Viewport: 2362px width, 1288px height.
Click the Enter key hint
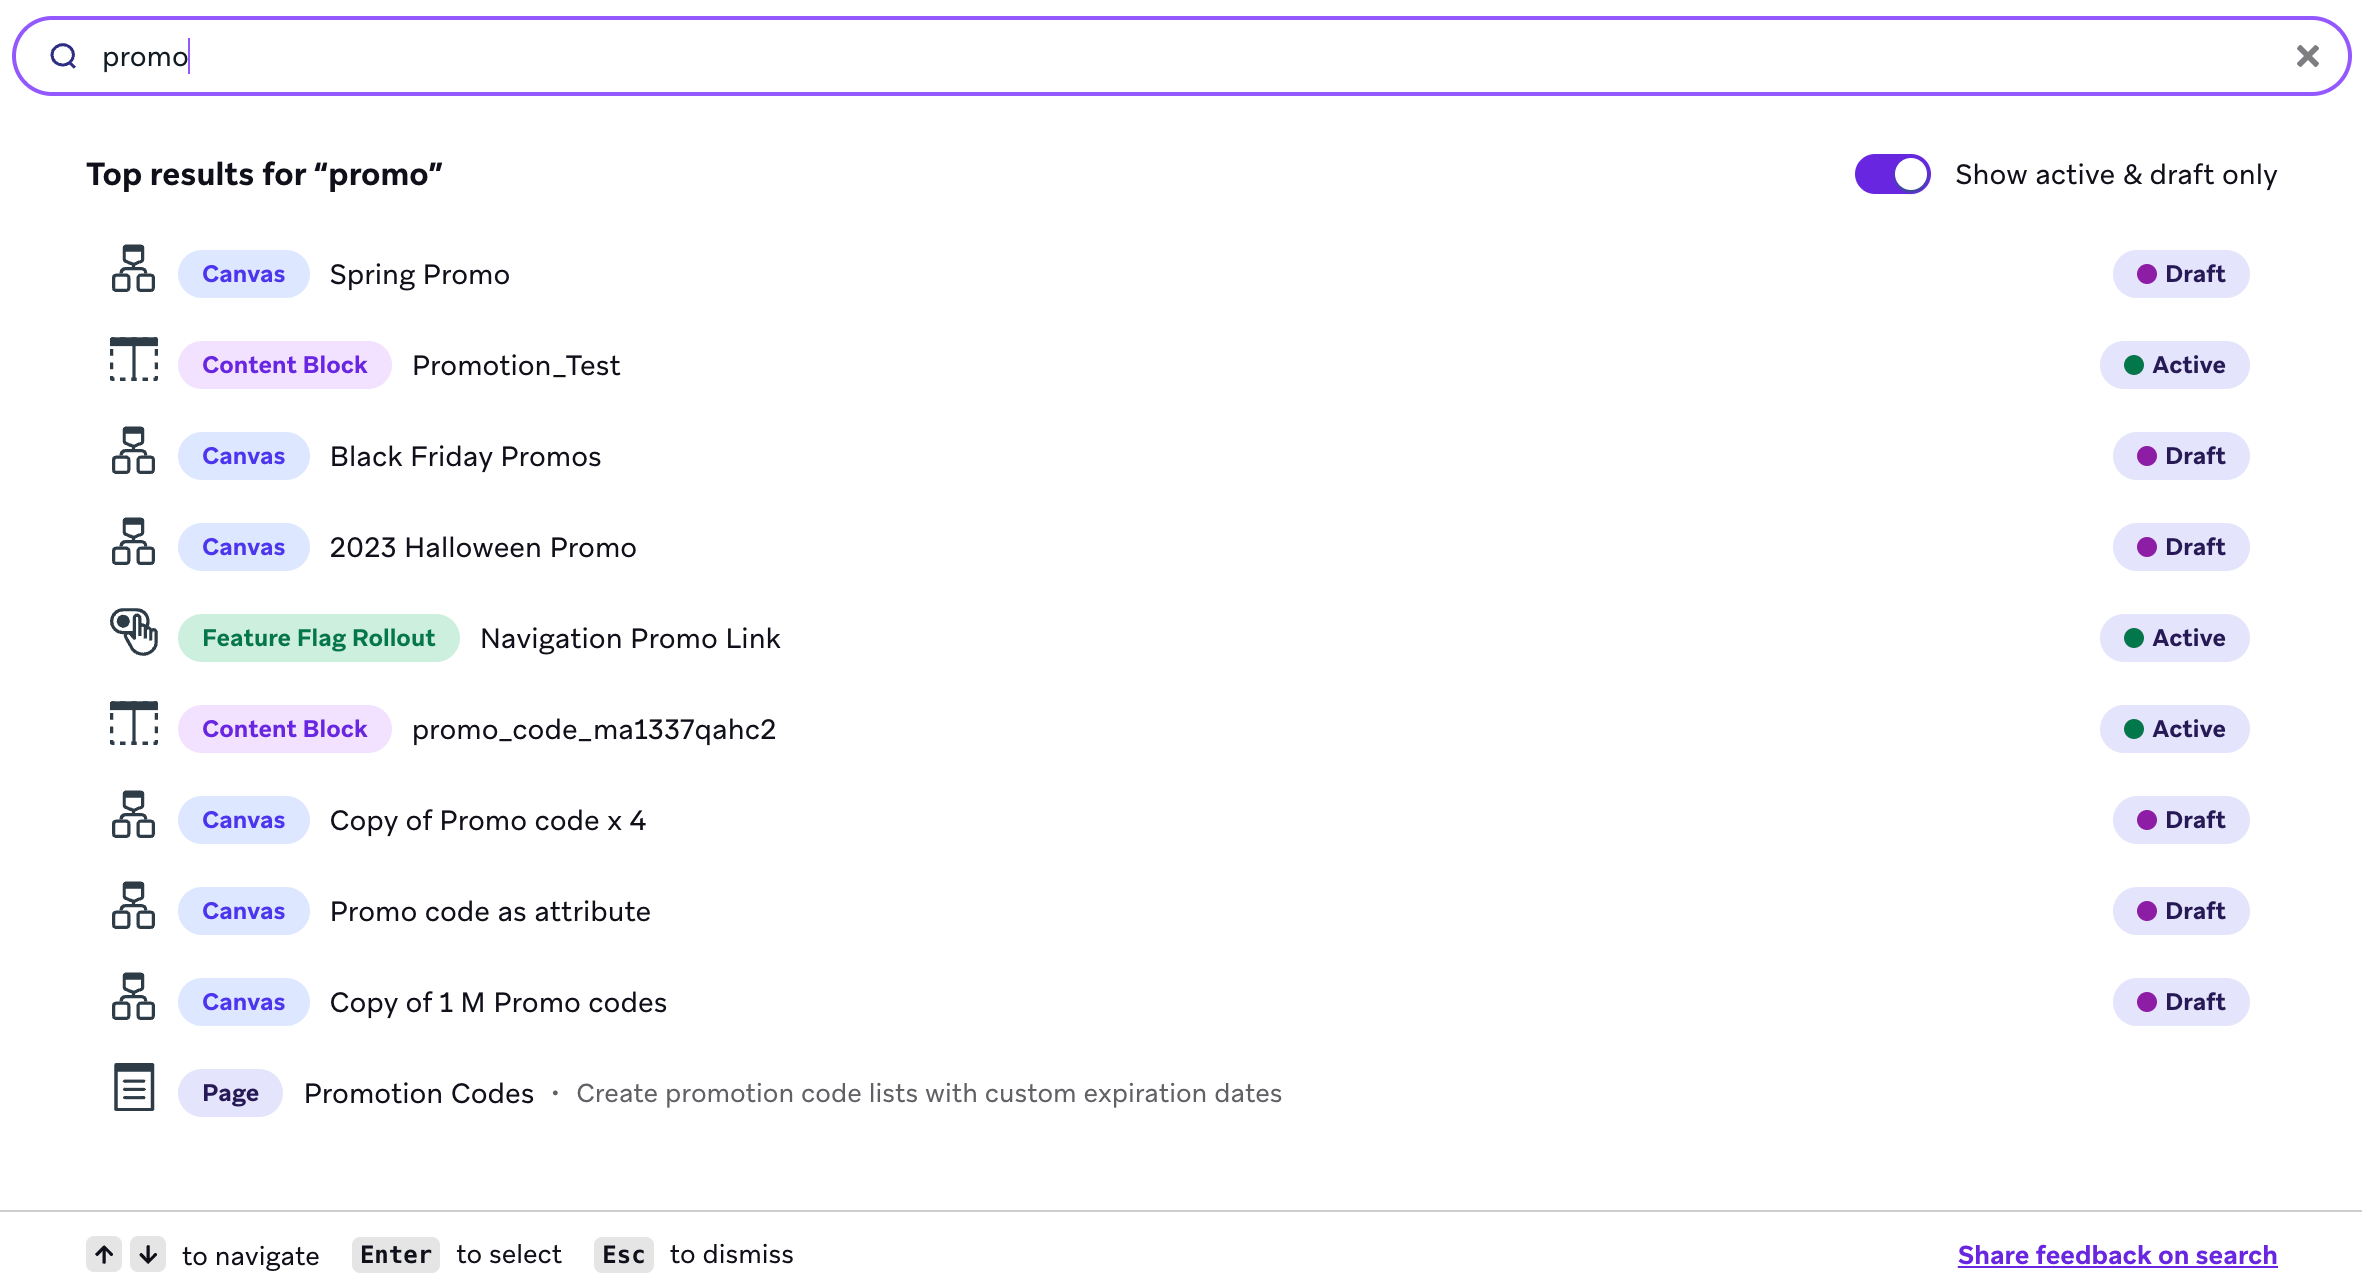tap(396, 1254)
